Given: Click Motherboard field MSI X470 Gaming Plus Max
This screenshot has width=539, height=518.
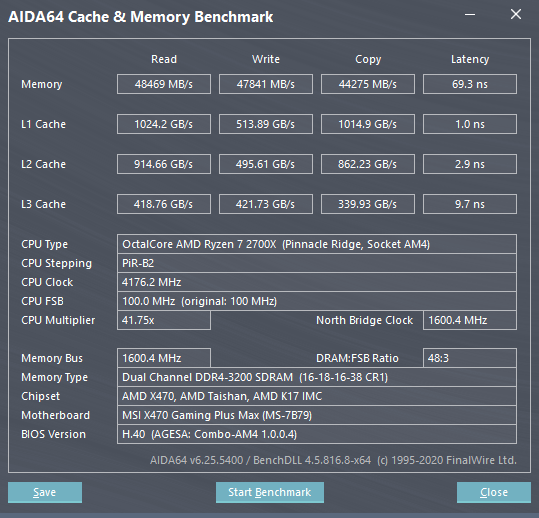Looking at the screenshot, I should [x=317, y=415].
